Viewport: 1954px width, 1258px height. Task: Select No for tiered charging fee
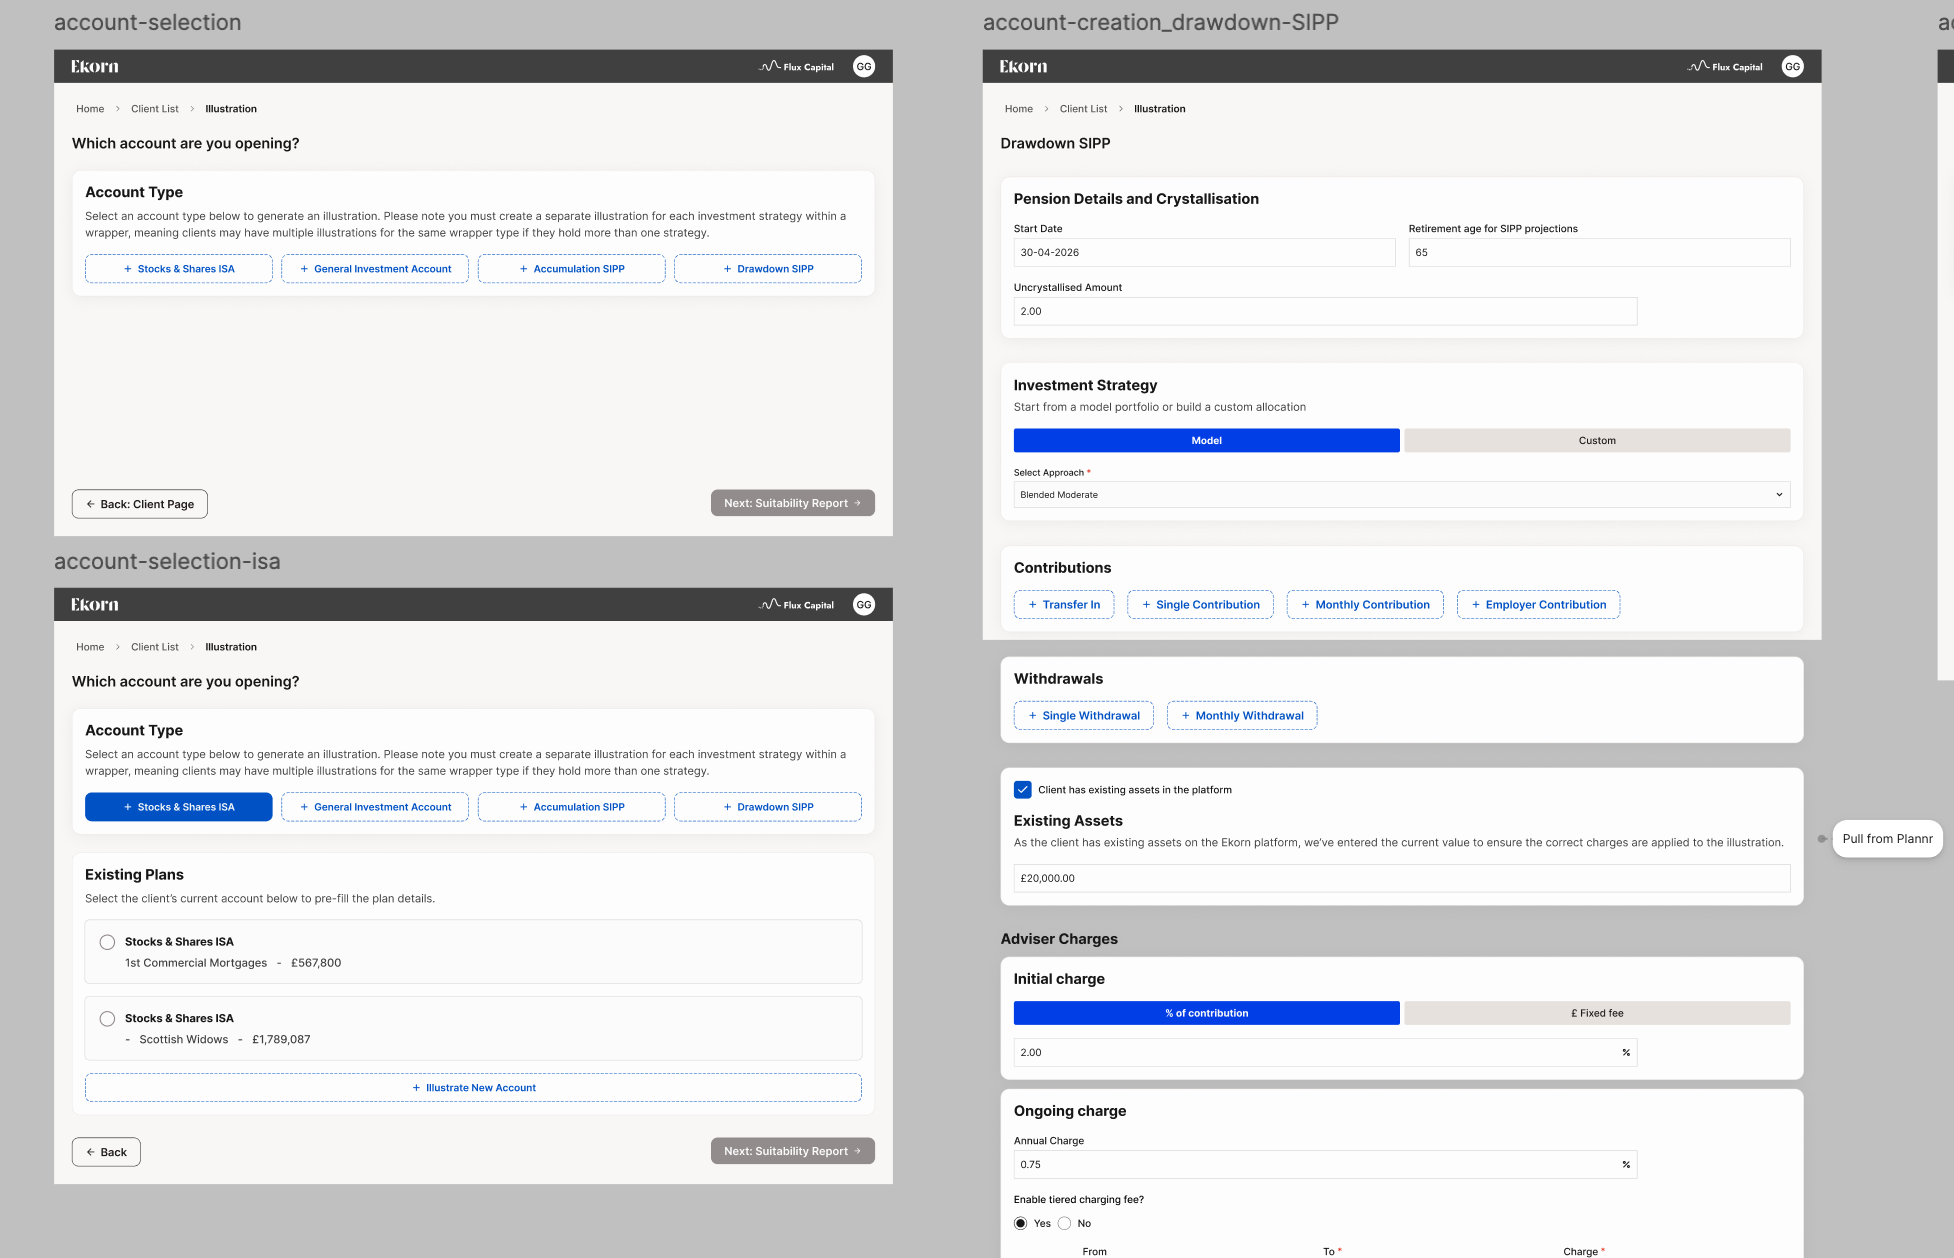click(1064, 1223)
